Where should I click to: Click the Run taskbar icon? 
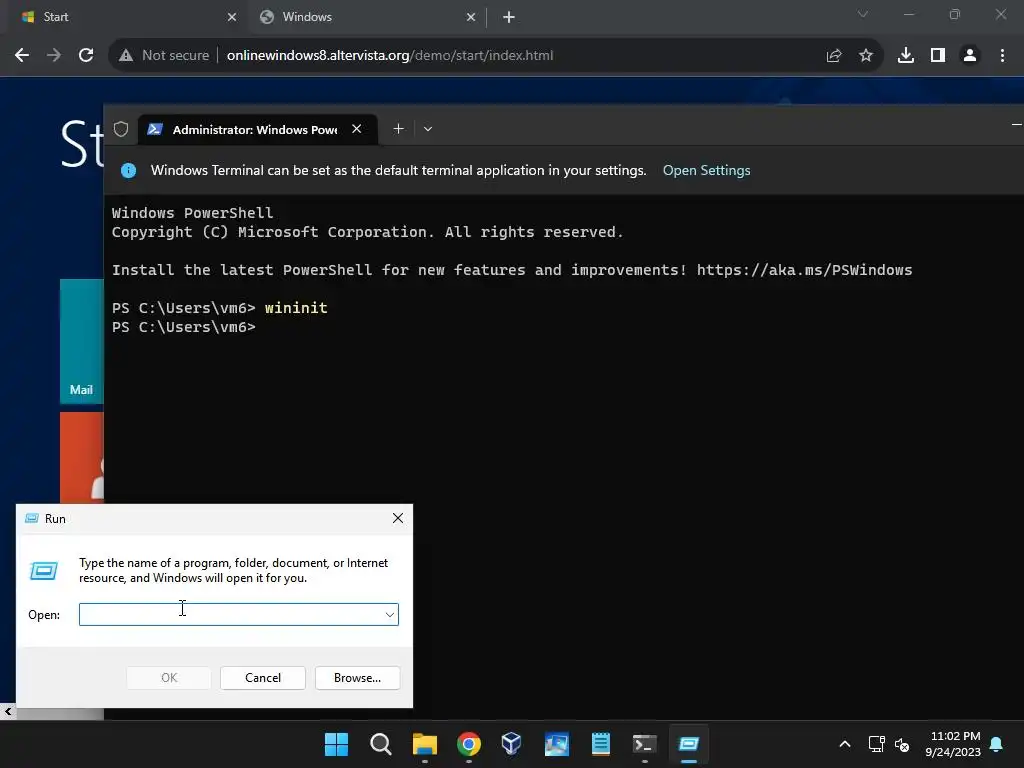click(689, 744)
